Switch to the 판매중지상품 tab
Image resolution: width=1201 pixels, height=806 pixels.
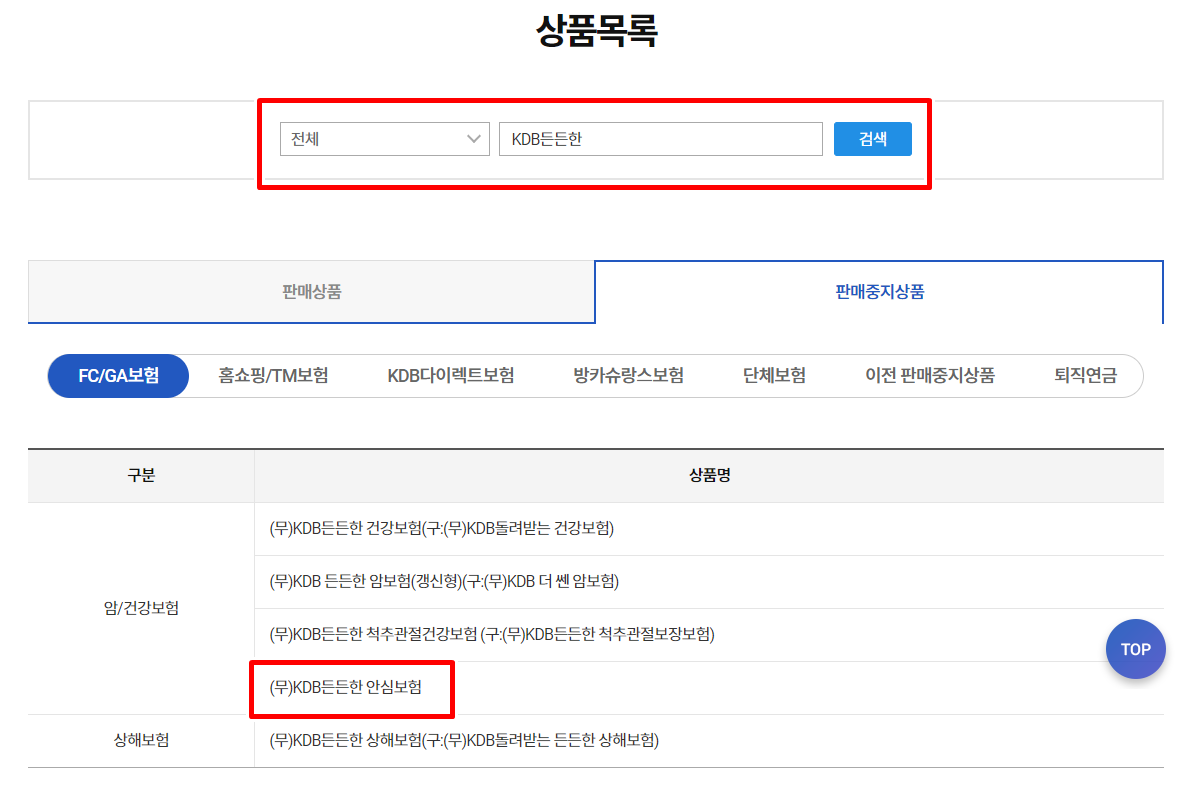click(880, 292)
